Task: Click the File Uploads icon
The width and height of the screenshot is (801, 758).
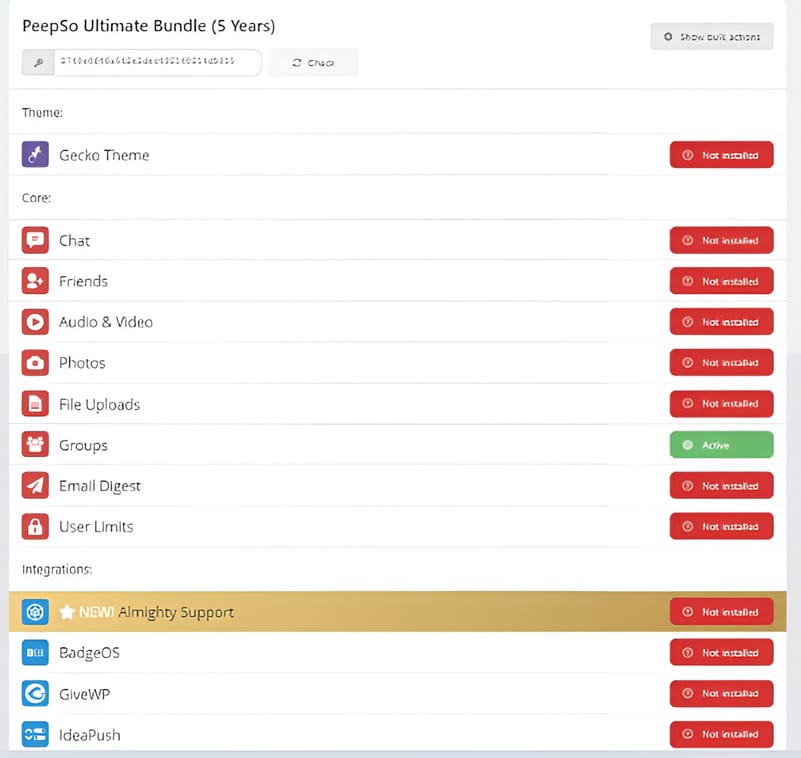Action: [35, 404]
